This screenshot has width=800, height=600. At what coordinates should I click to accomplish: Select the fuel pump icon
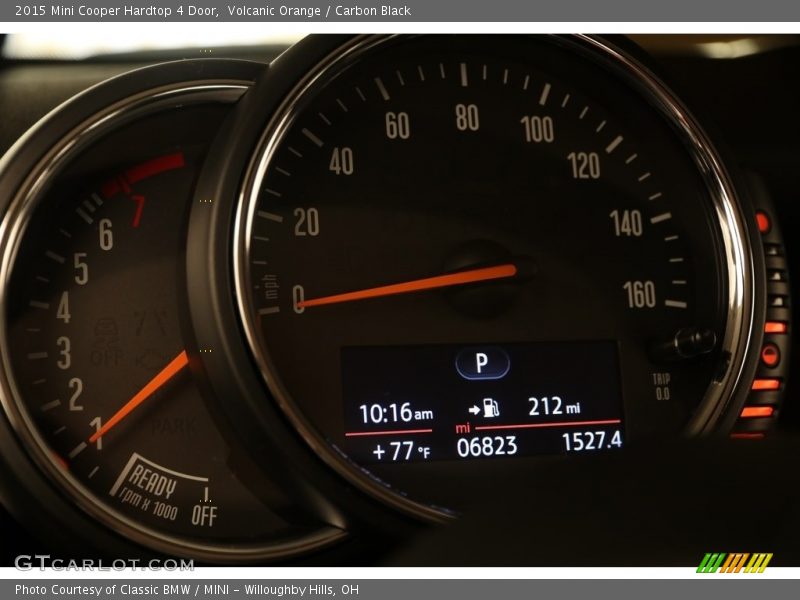[x=489, y=404]
